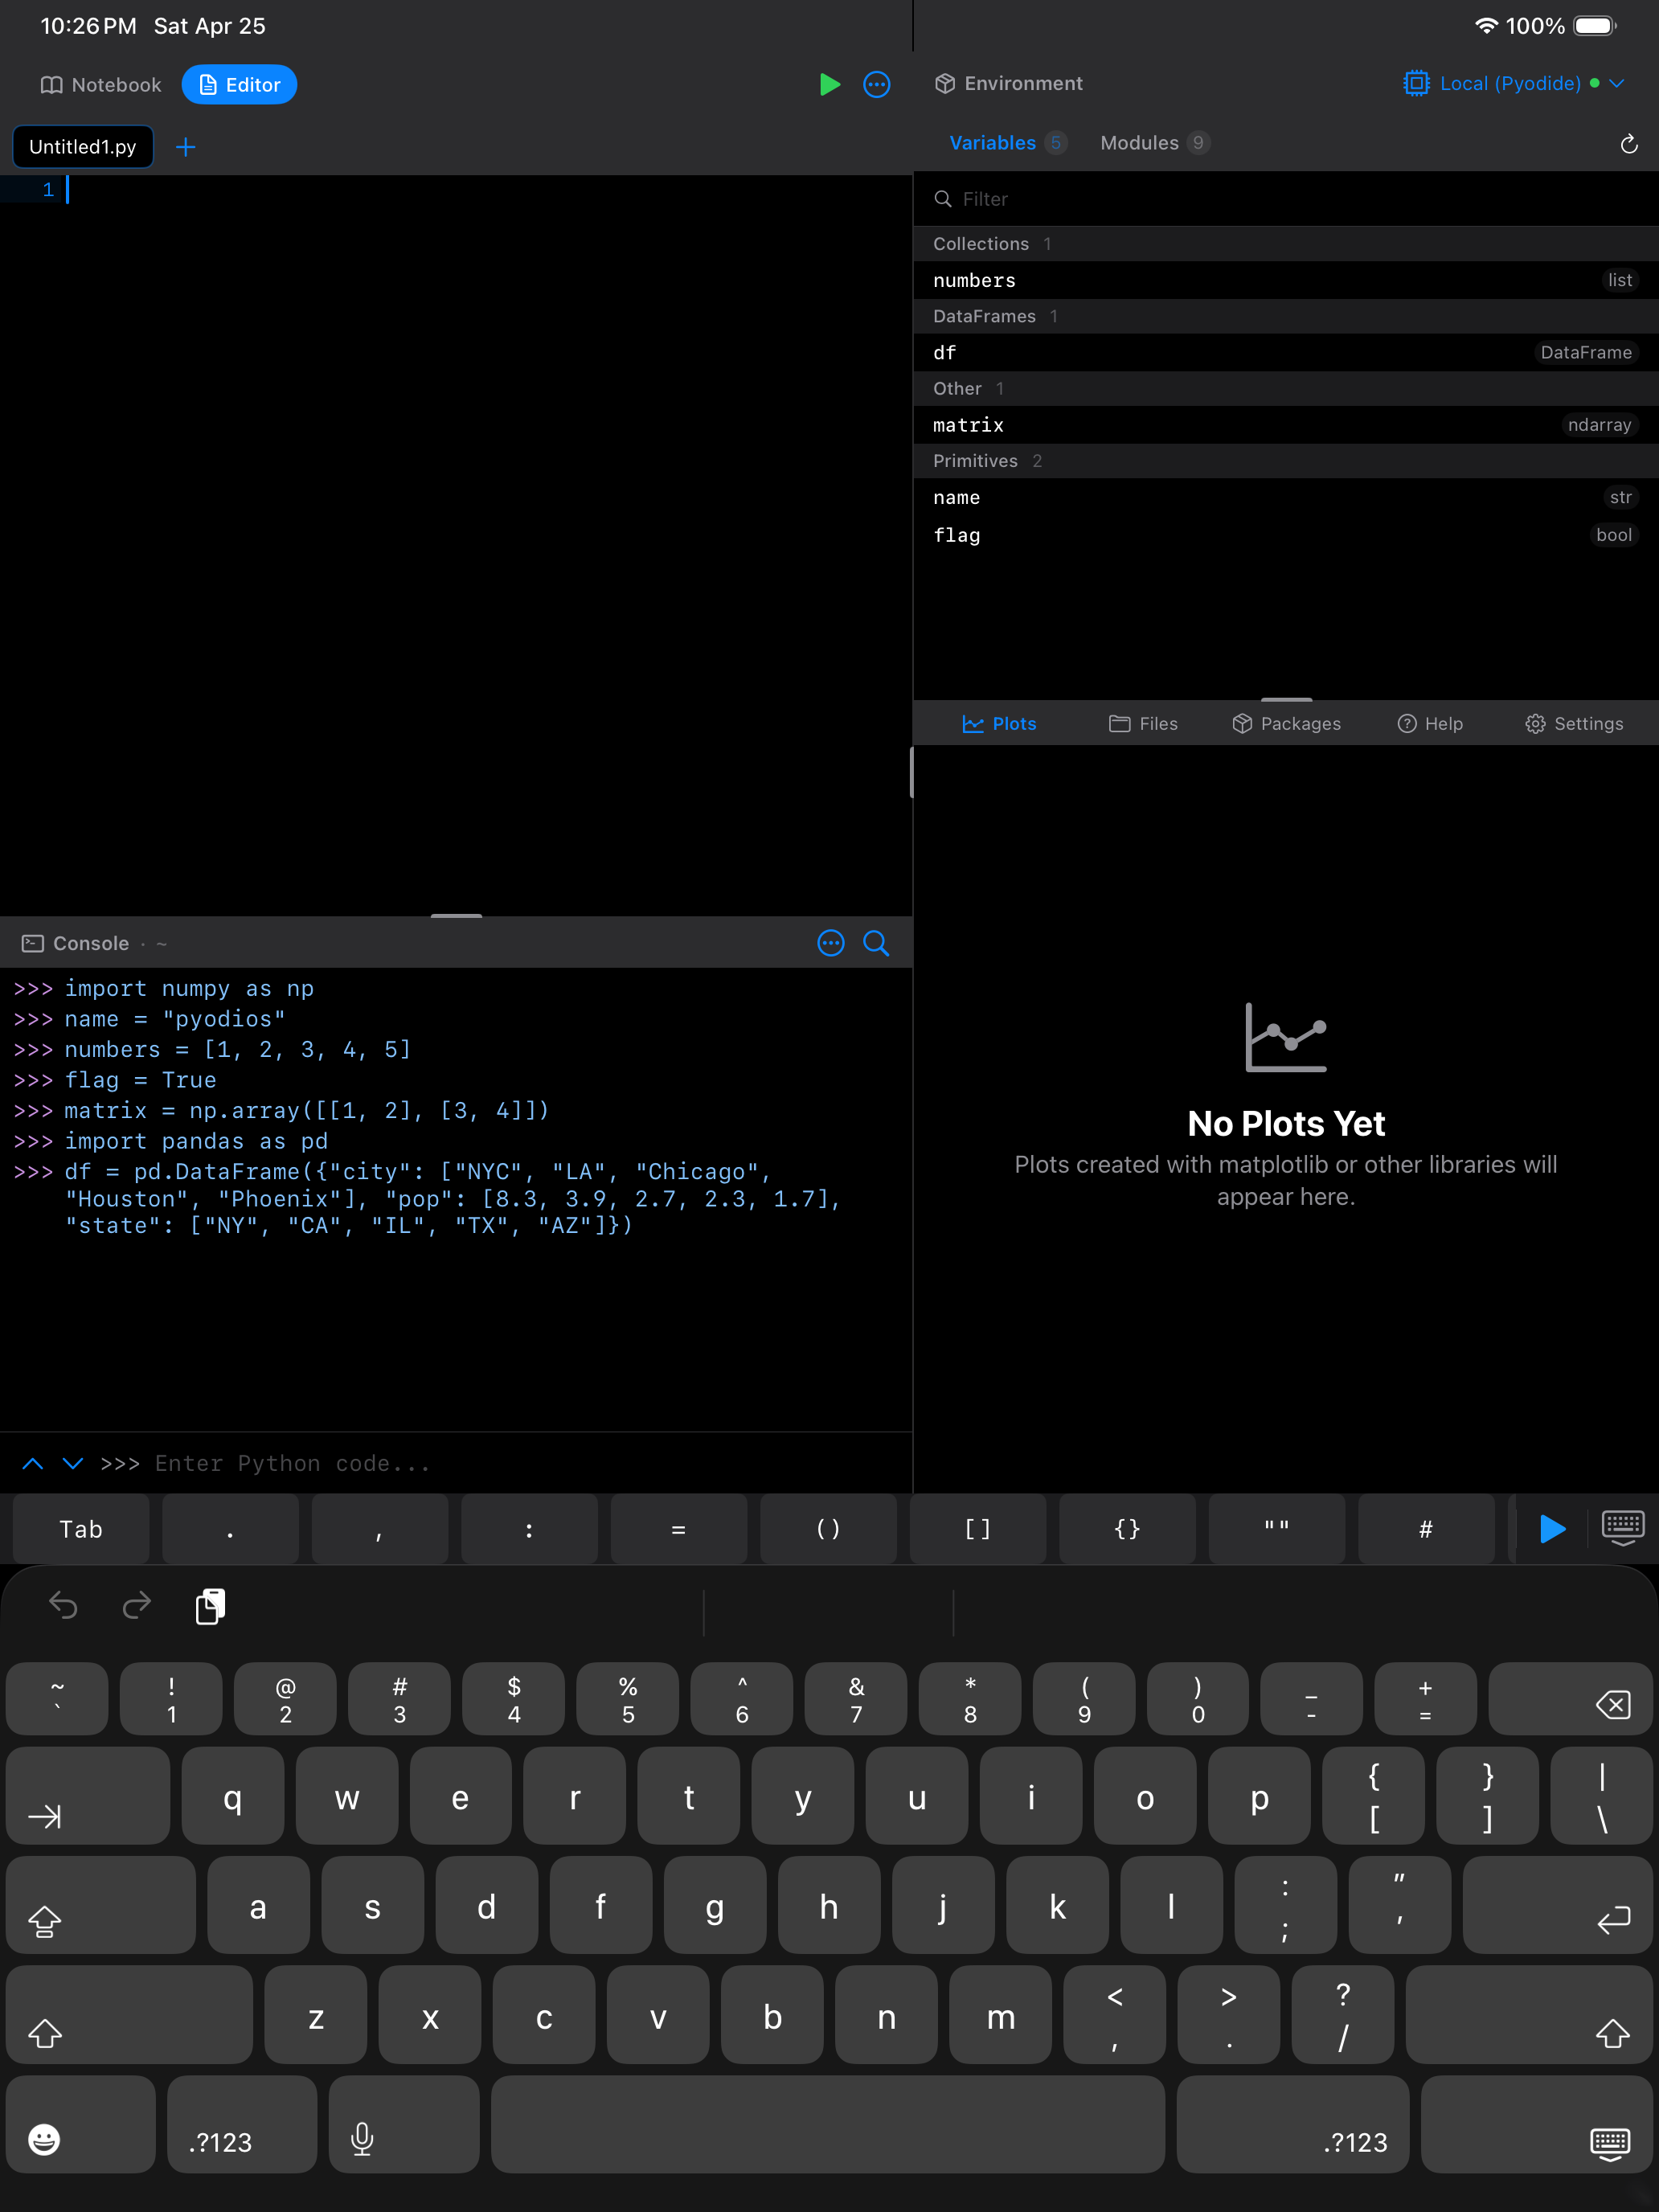This screenshot has width=1659, height=2212.
Task: Expand the df DataFrame variable
Action: [x=1286, y=353]
